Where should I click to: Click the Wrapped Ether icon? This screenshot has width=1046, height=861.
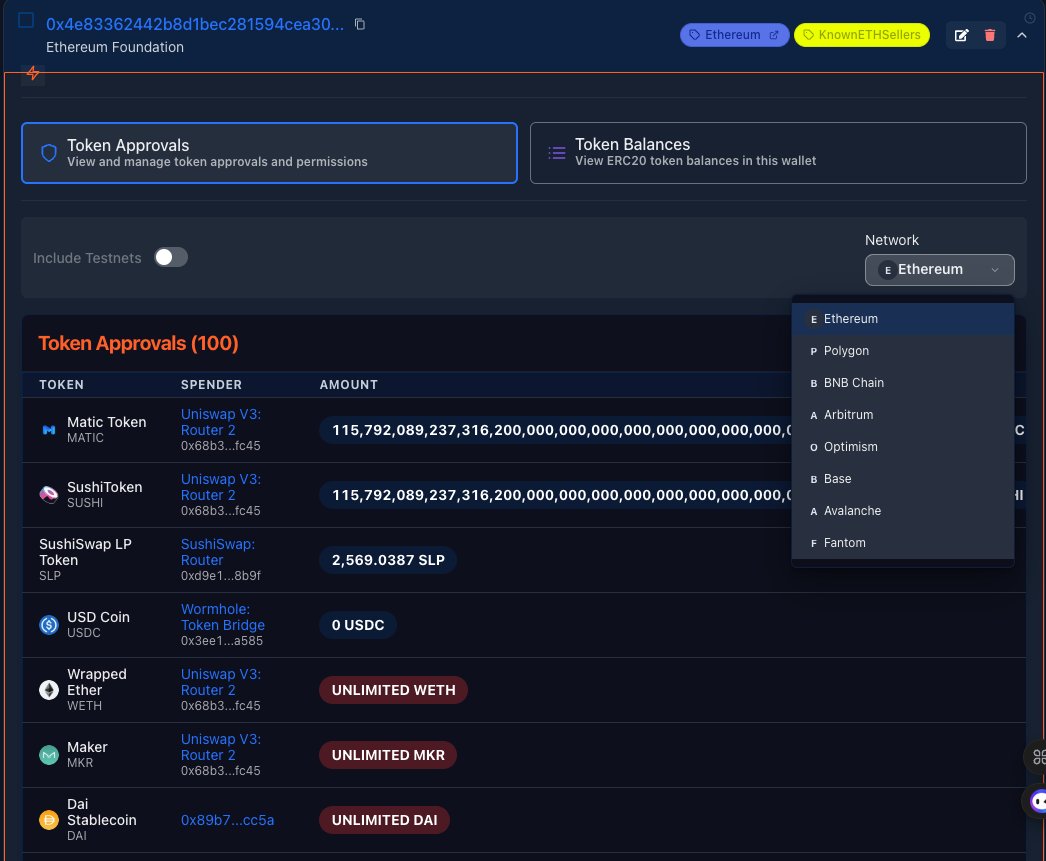pyautogui.click(x=49, y=690)
